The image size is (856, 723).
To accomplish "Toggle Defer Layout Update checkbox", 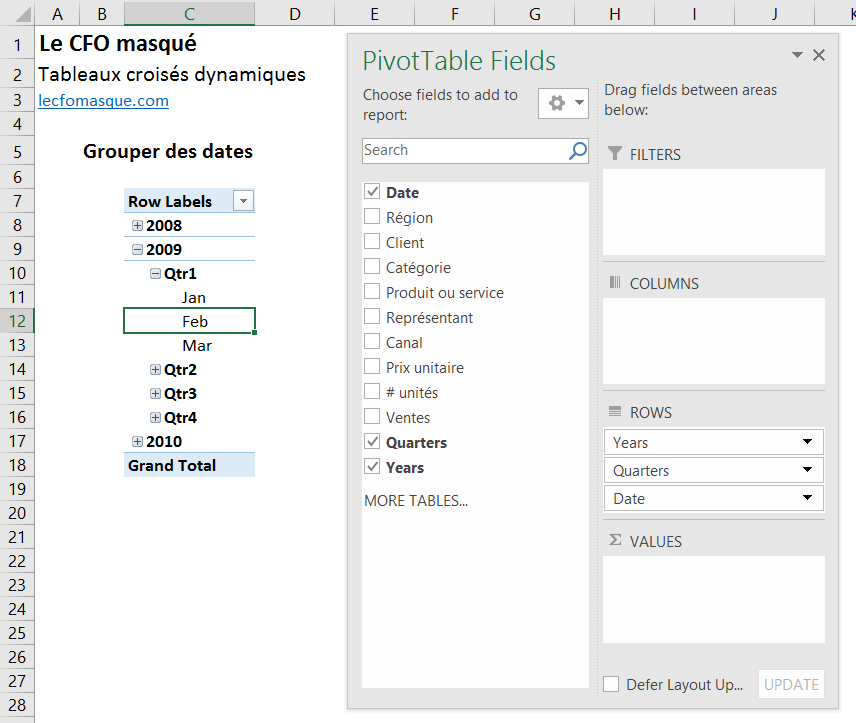I will point(612,685).
